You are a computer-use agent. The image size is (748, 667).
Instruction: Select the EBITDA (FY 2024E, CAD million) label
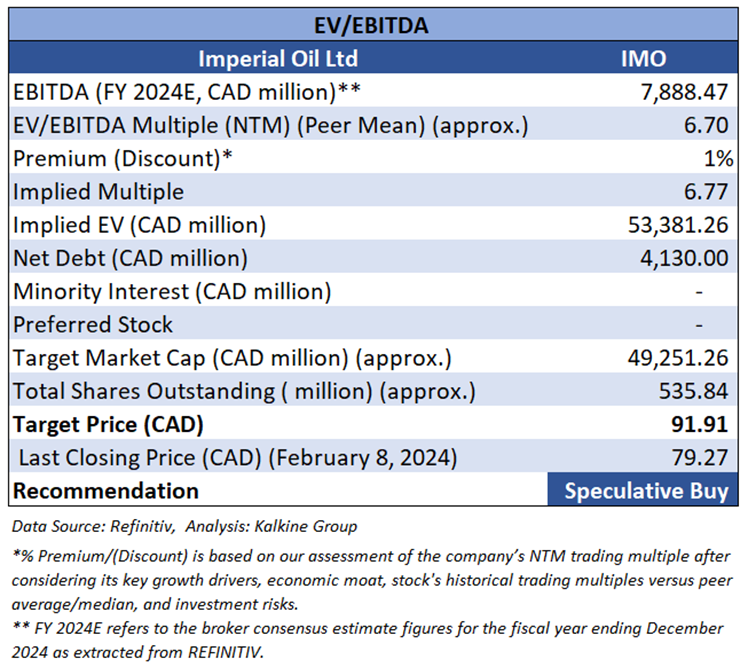click(x=187, y=92)
